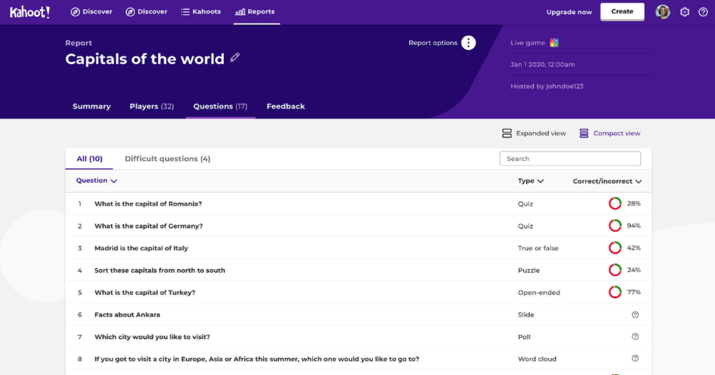This screenshot has height=375, width=715.
Task: Sort by Question column chevron
Action: click(114, 181)
